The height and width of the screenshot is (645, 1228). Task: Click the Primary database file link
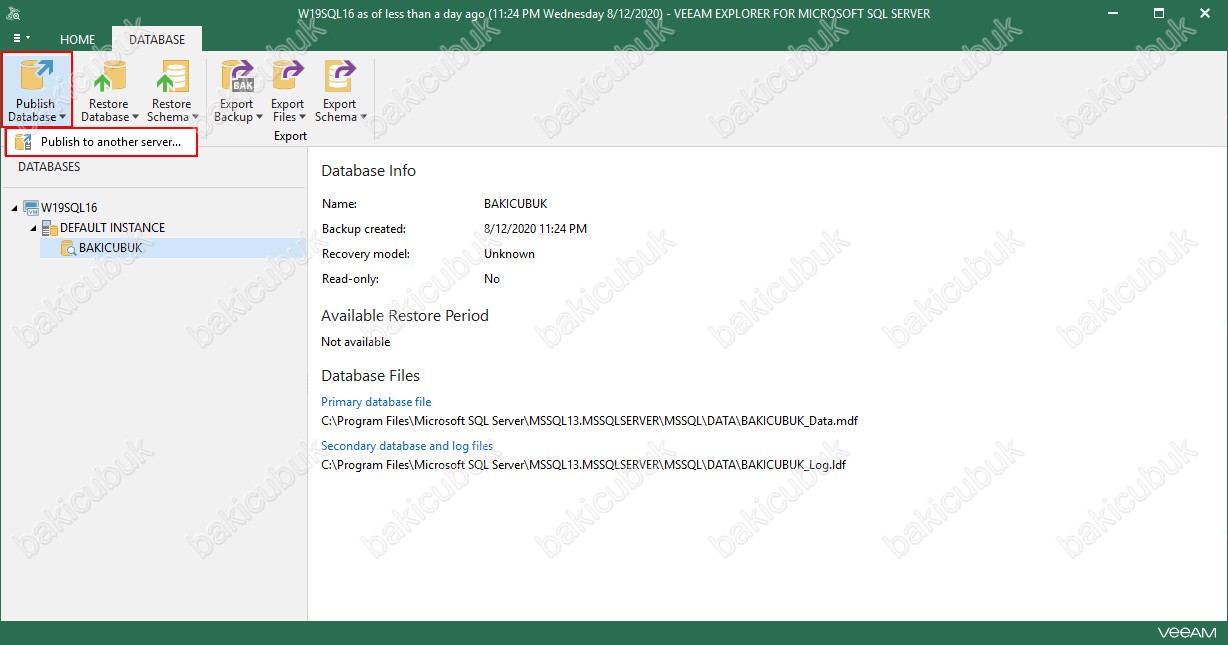pyautogui.click(x=376, y=402)
